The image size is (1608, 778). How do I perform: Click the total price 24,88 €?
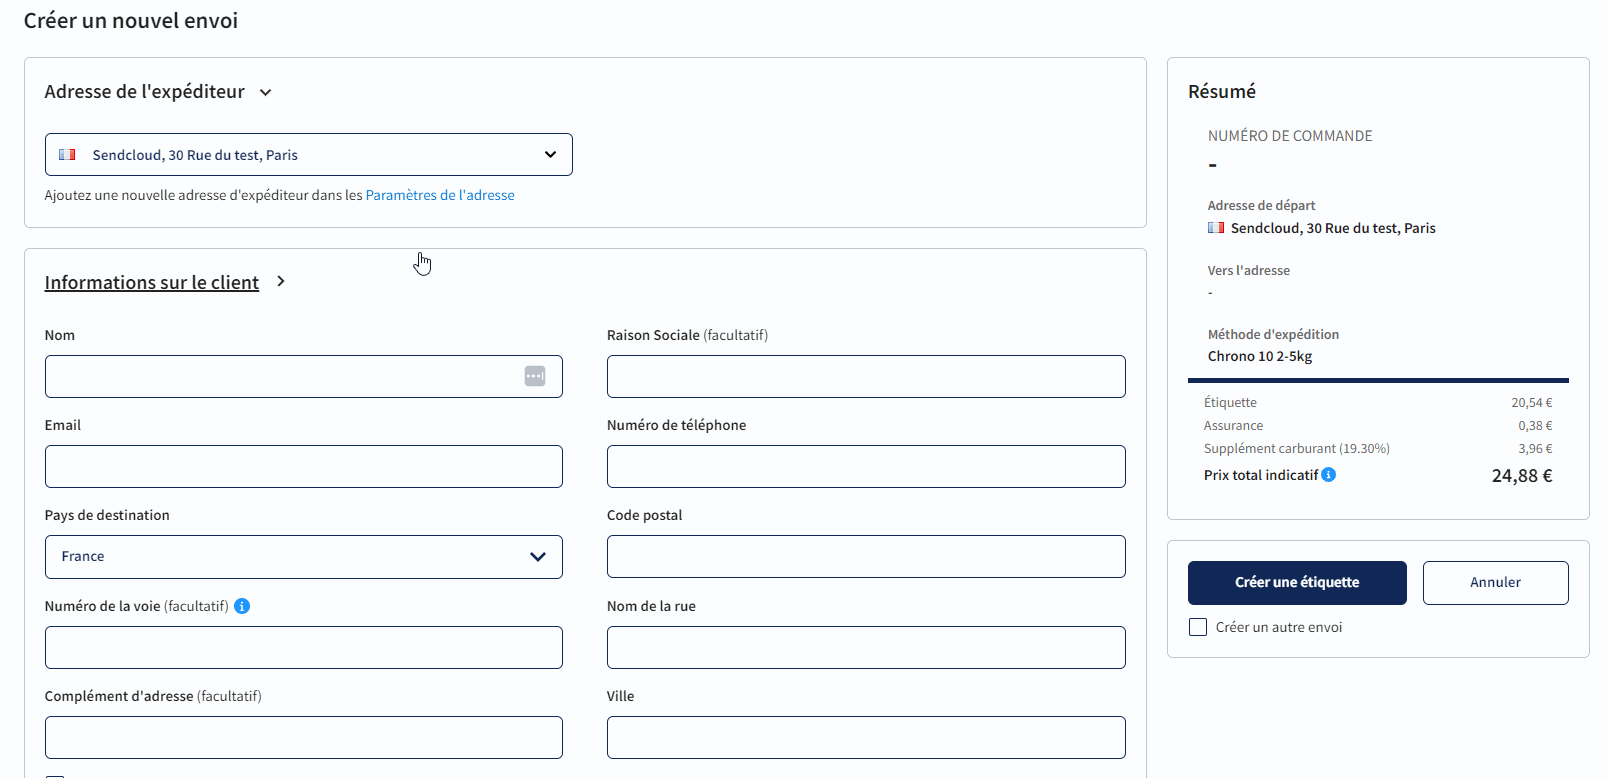point(1522,476)
